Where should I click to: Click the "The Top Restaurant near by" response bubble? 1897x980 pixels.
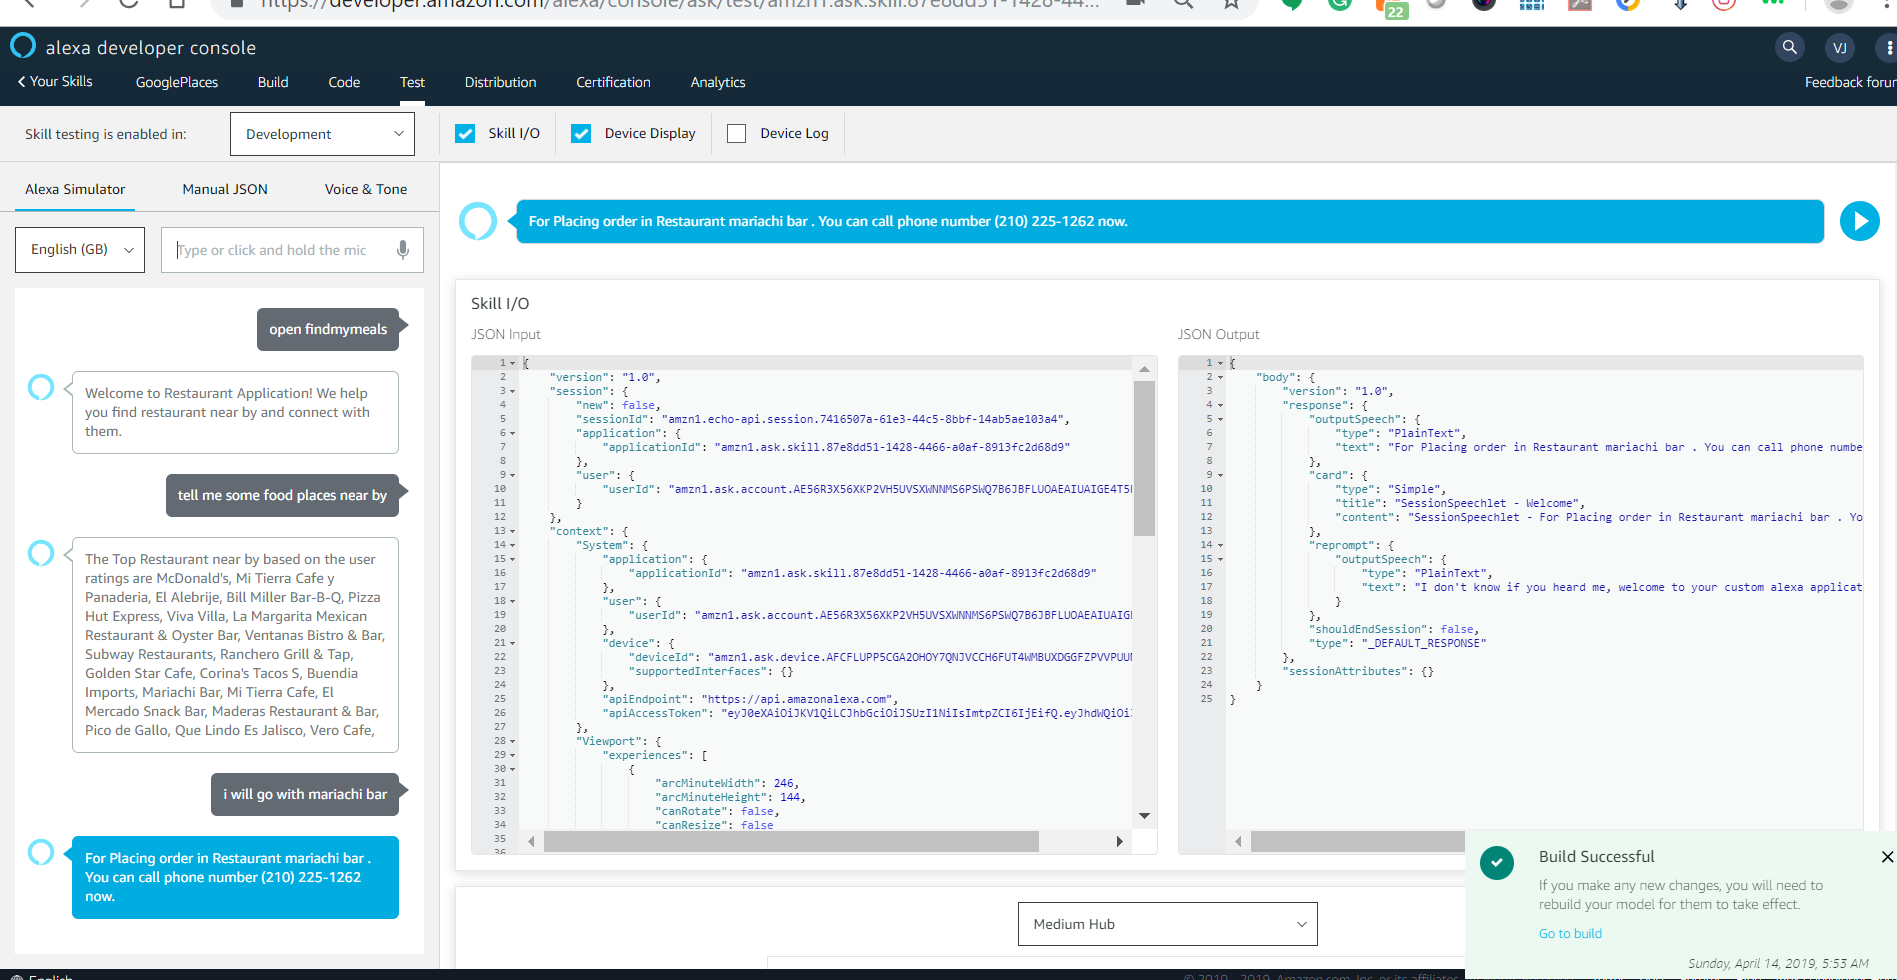tap(235, 645)
